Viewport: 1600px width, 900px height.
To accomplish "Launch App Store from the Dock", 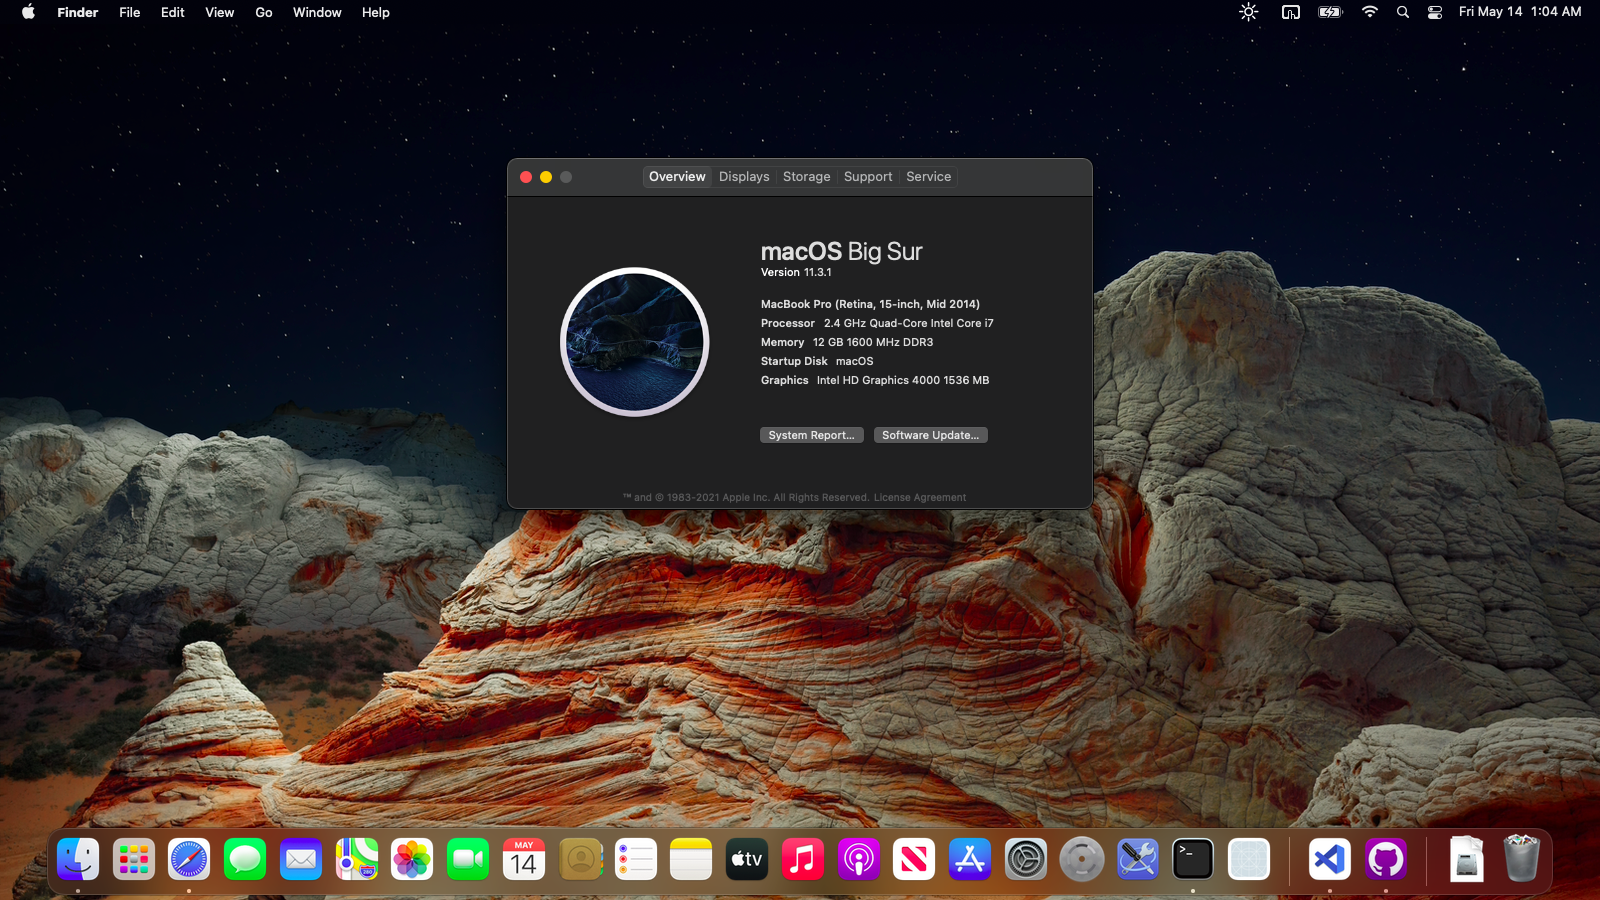I will tap(970, 859).
